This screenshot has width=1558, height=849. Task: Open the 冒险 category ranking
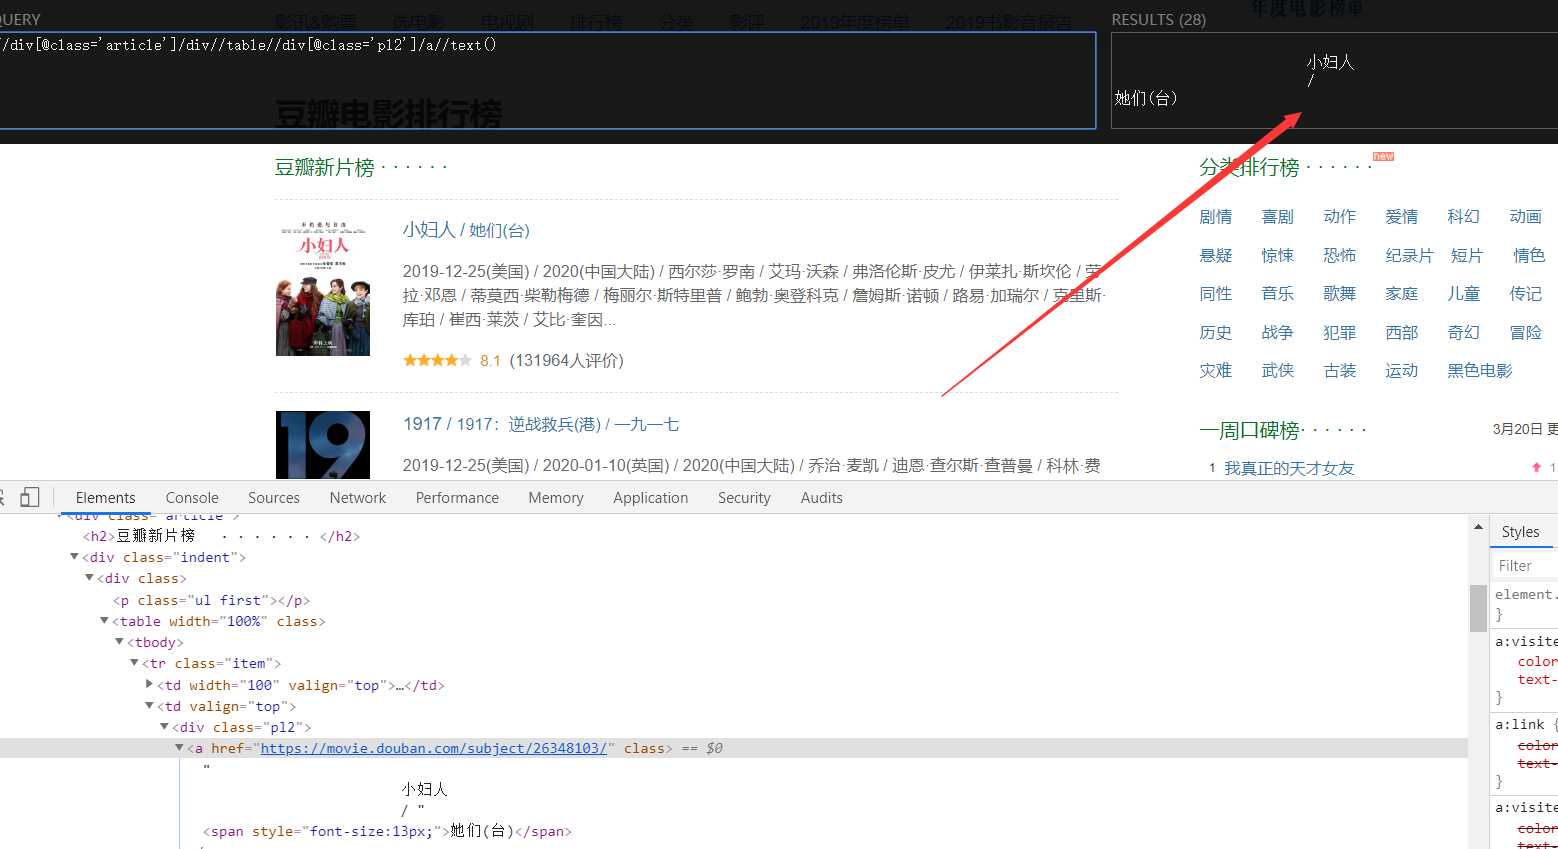pyautogui.click(x=1526, y=333)
